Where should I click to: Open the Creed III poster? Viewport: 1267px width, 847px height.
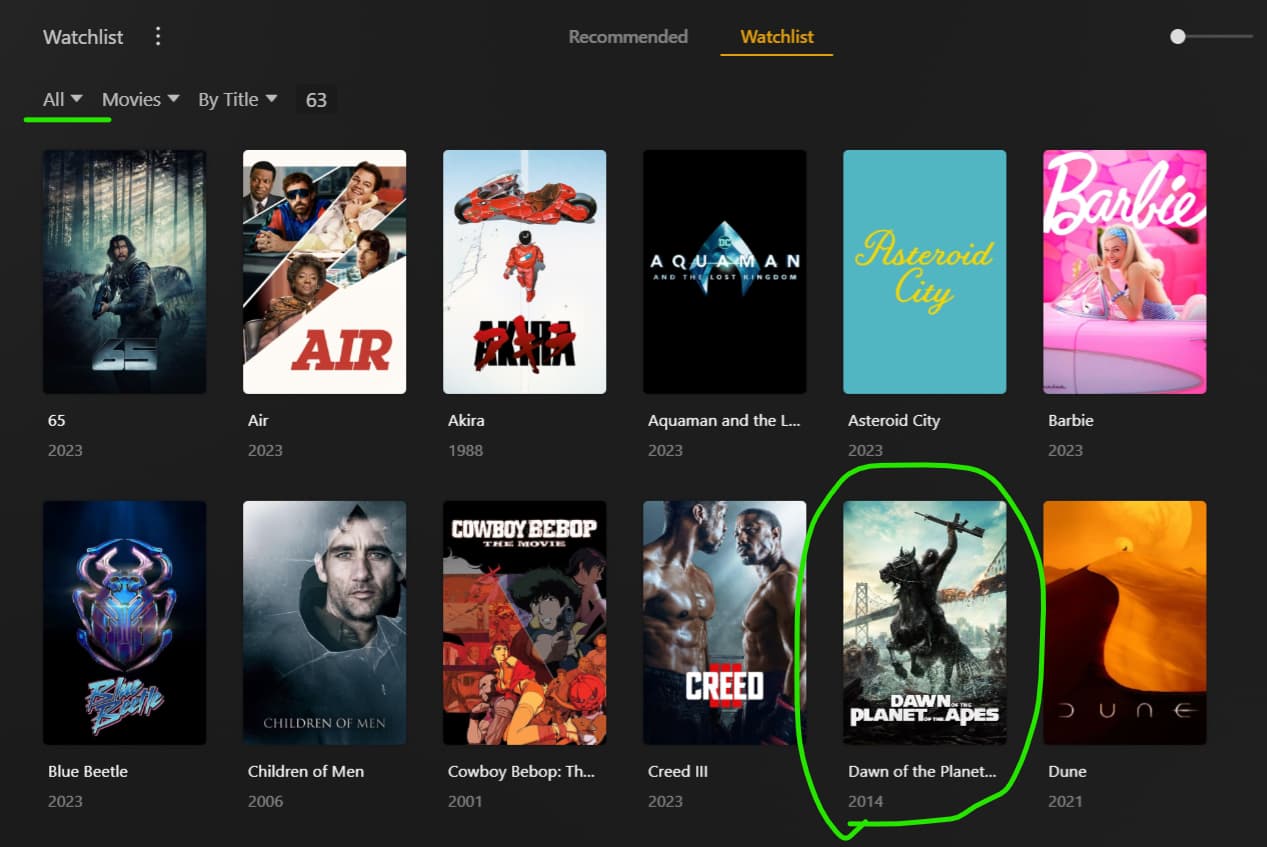click(725, 623)
